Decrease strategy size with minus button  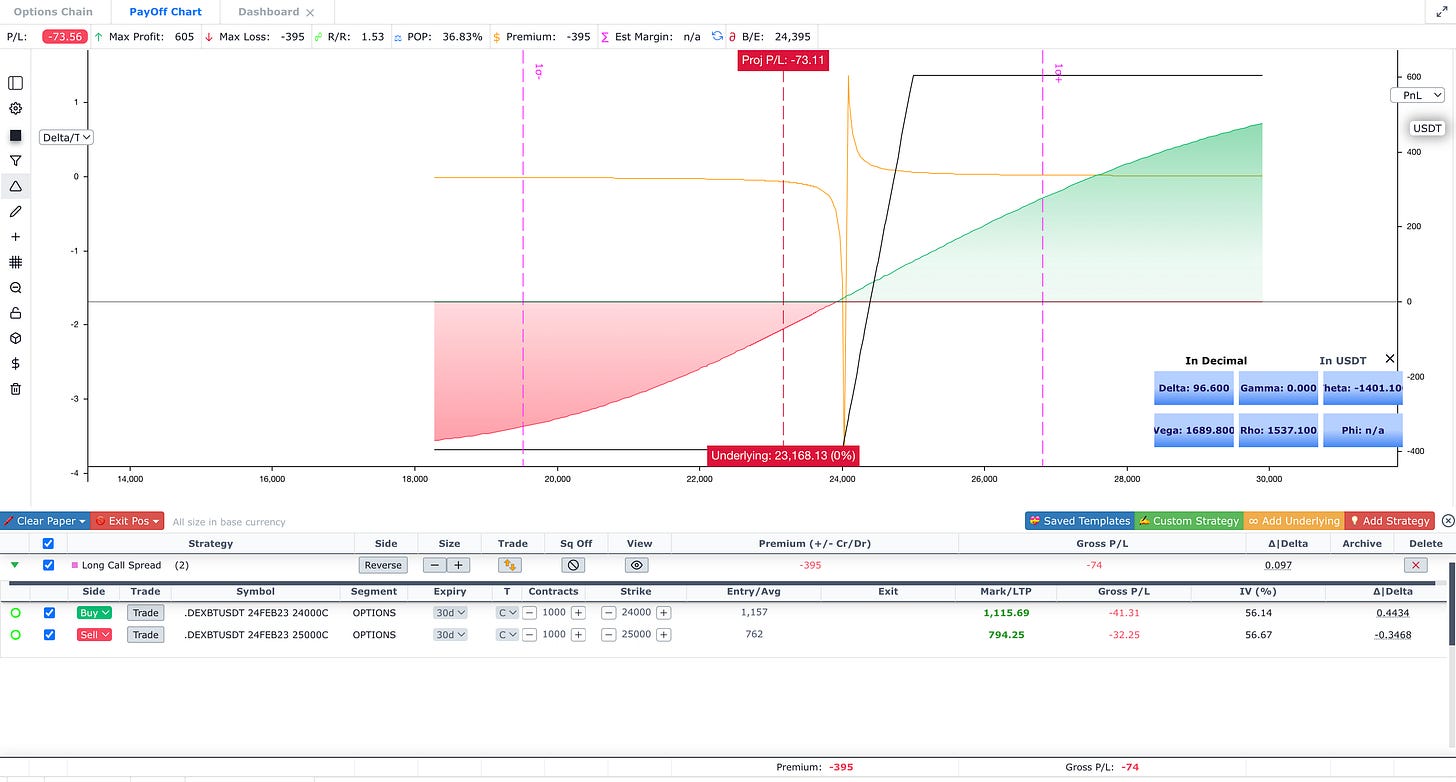click(435, 565)
